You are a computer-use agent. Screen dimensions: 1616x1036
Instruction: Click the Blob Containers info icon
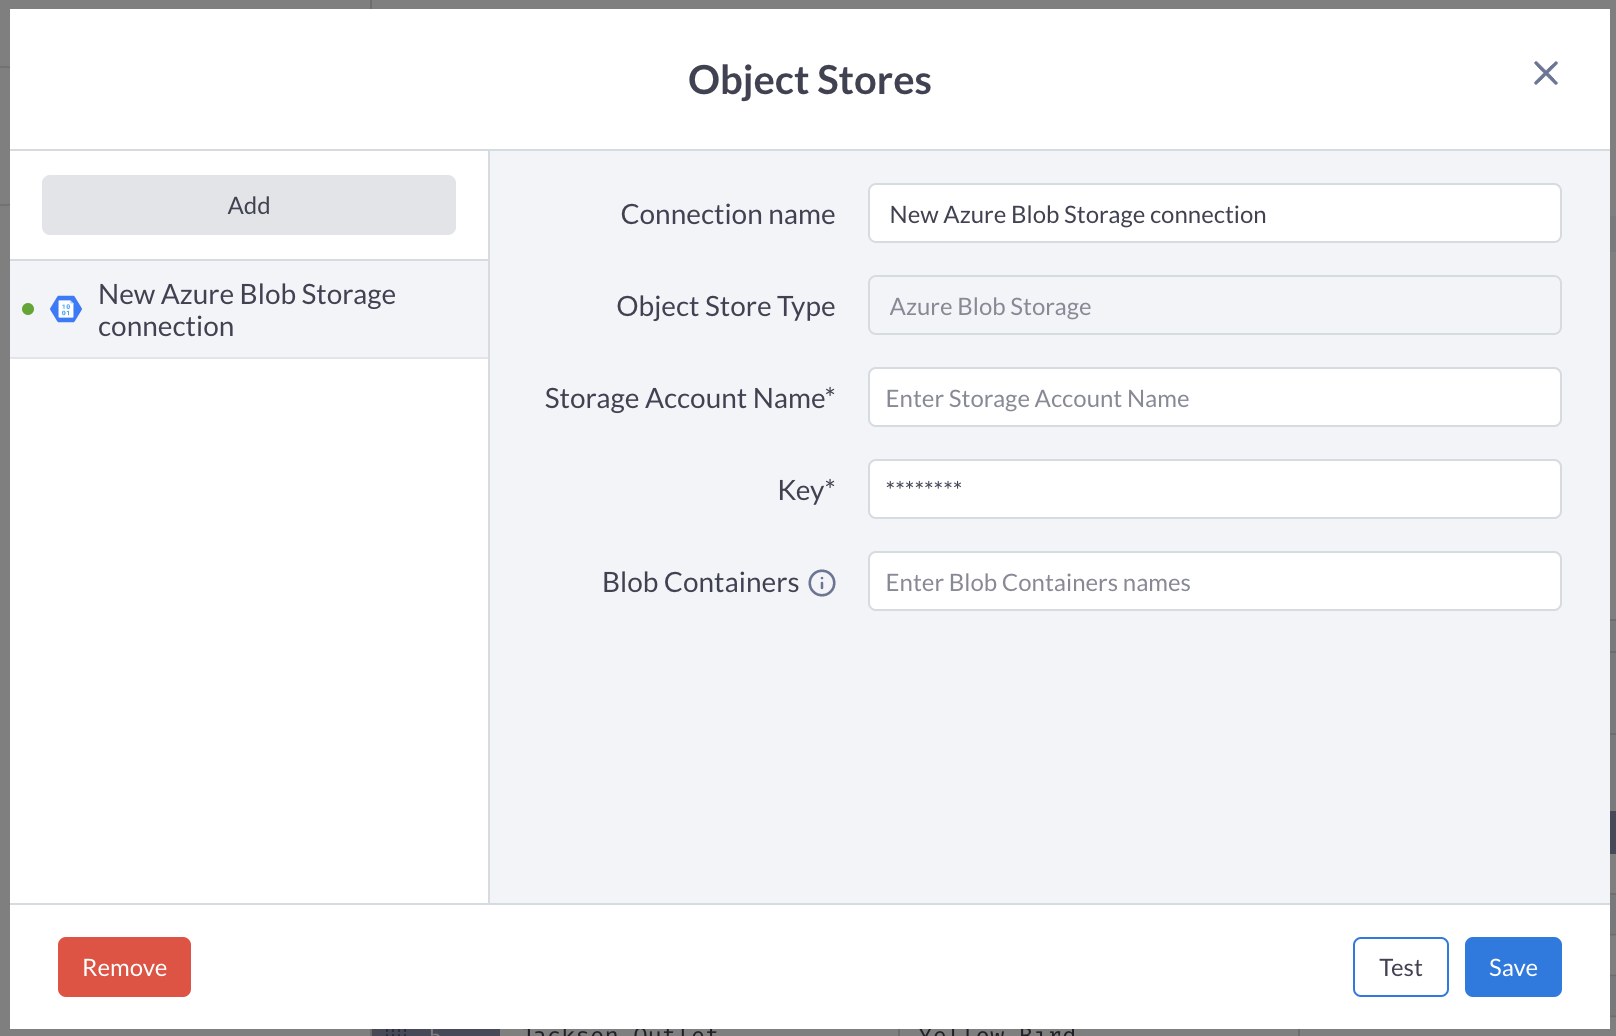point(822,583)
